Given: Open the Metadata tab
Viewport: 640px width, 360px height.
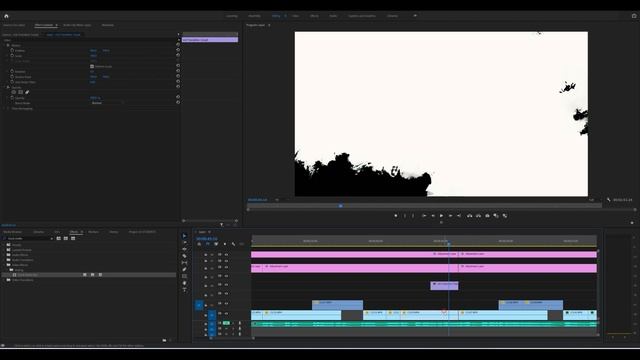Looking at the screenshot, I should (108, 25).
